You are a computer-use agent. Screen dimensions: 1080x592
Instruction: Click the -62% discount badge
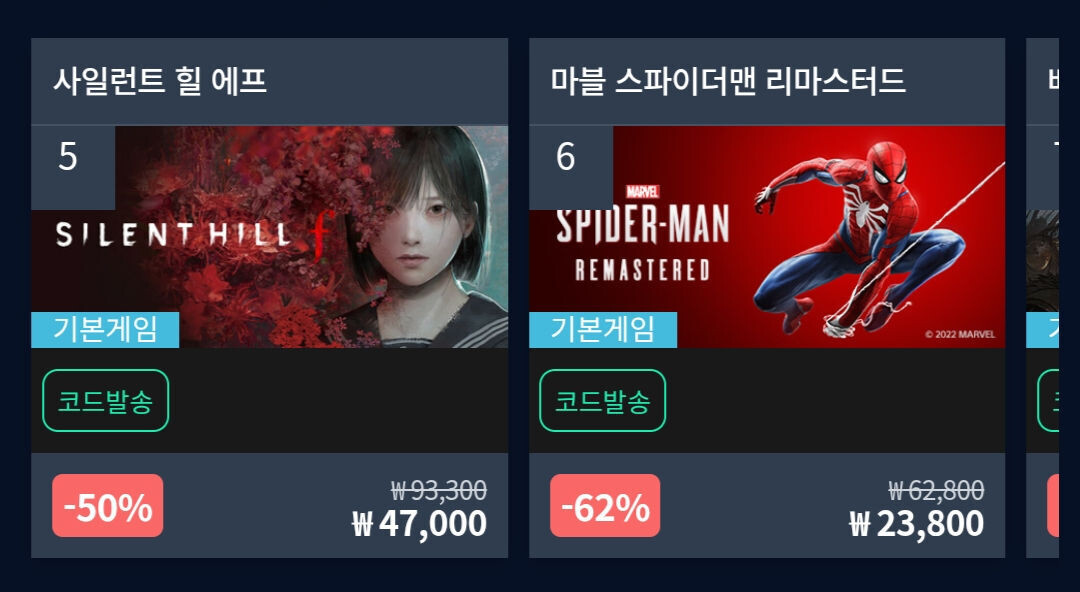tap(605, 506)
